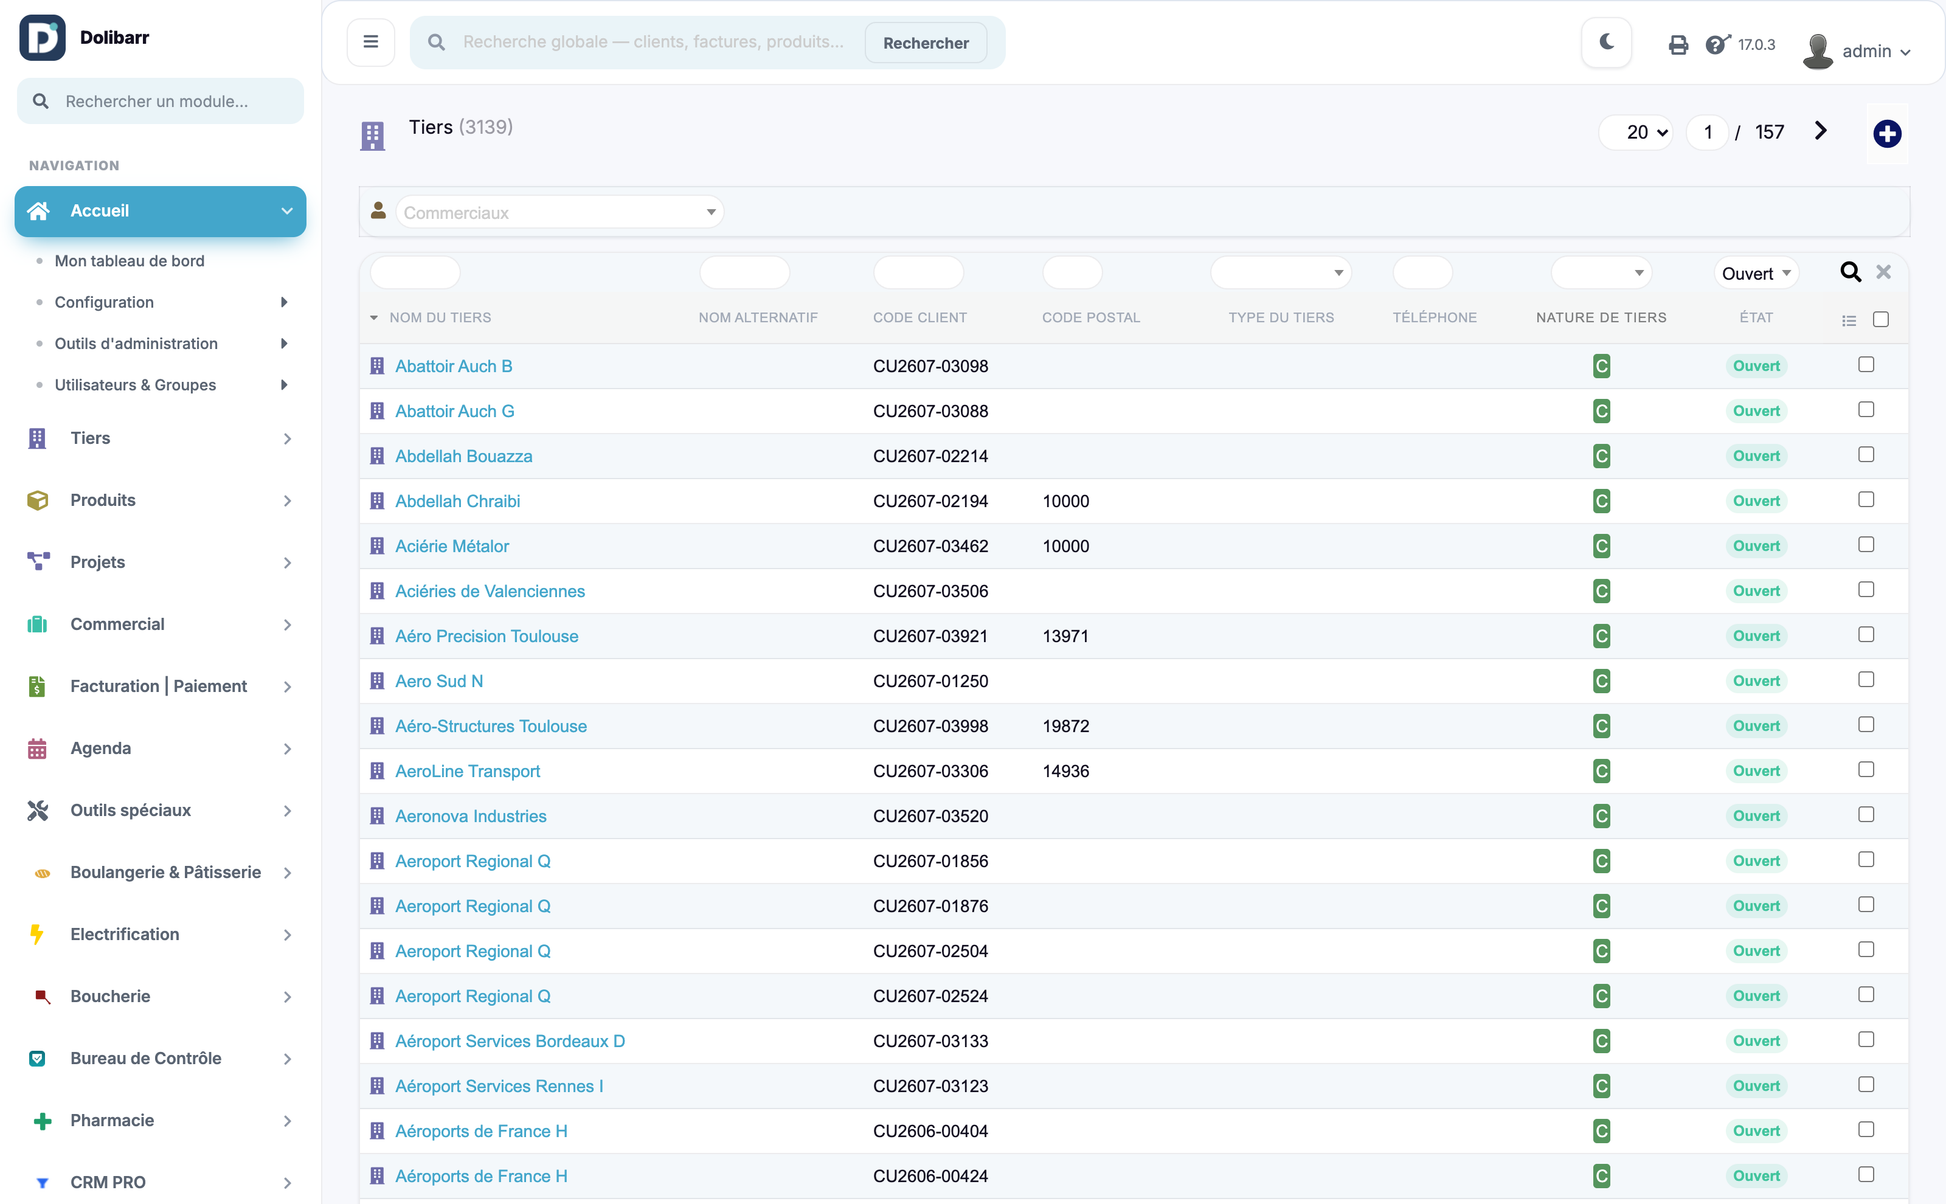Expand the Configuration submenu arrow
The height and width of the screenshot is (1204, 1946).
point(284,302)
